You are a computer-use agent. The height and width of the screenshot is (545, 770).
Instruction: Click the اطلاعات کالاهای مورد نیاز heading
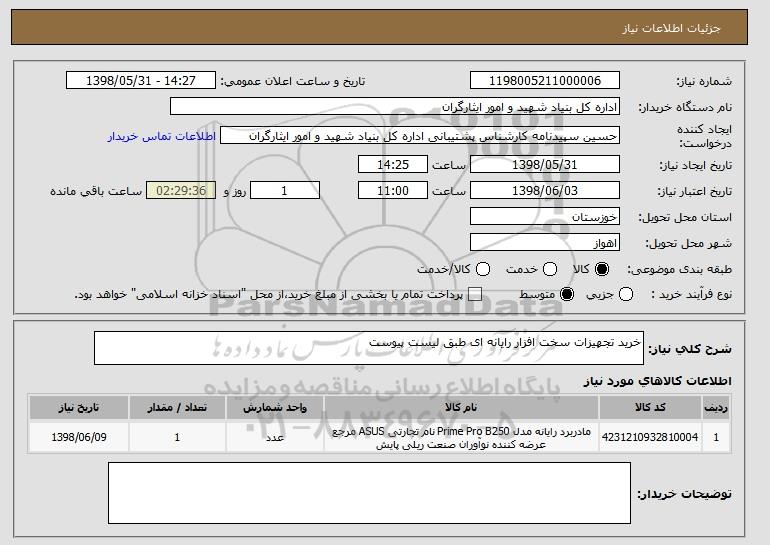click(x=658, y=381)
